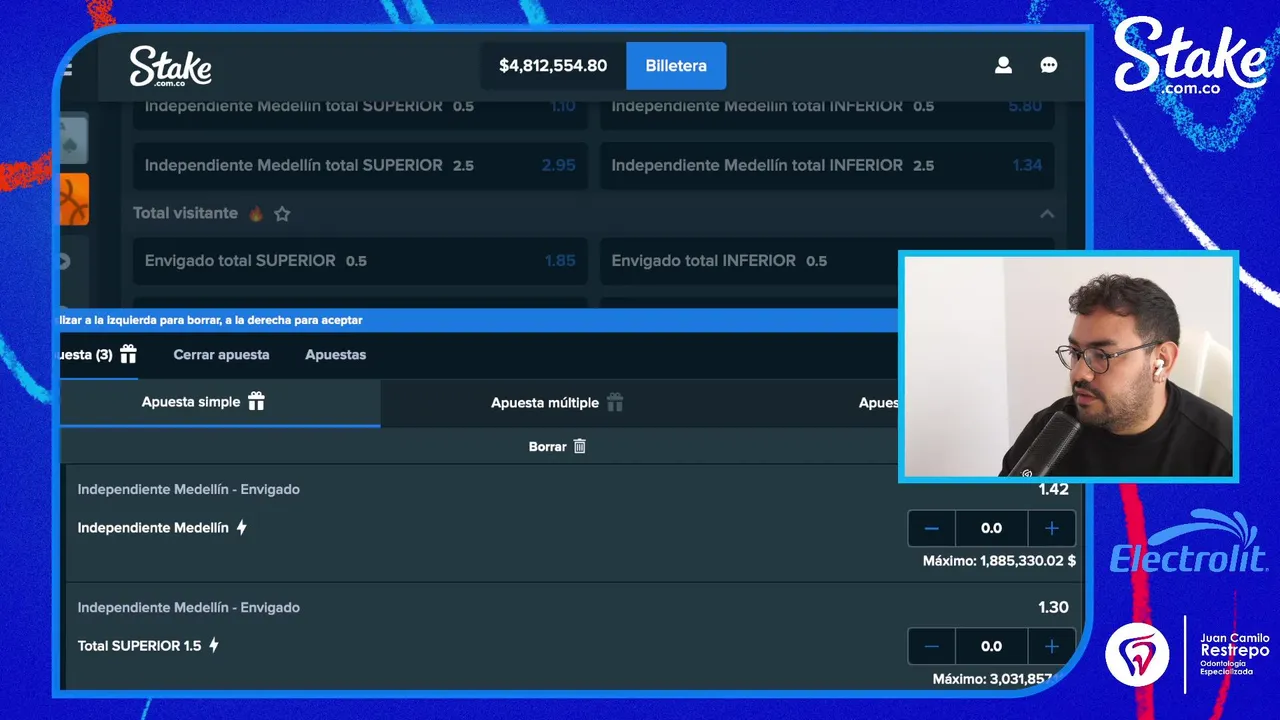The height and width of the screenshot is (720, 1280).
Task: Click the hamburger menu icon
Action: (x=67, y=69)
